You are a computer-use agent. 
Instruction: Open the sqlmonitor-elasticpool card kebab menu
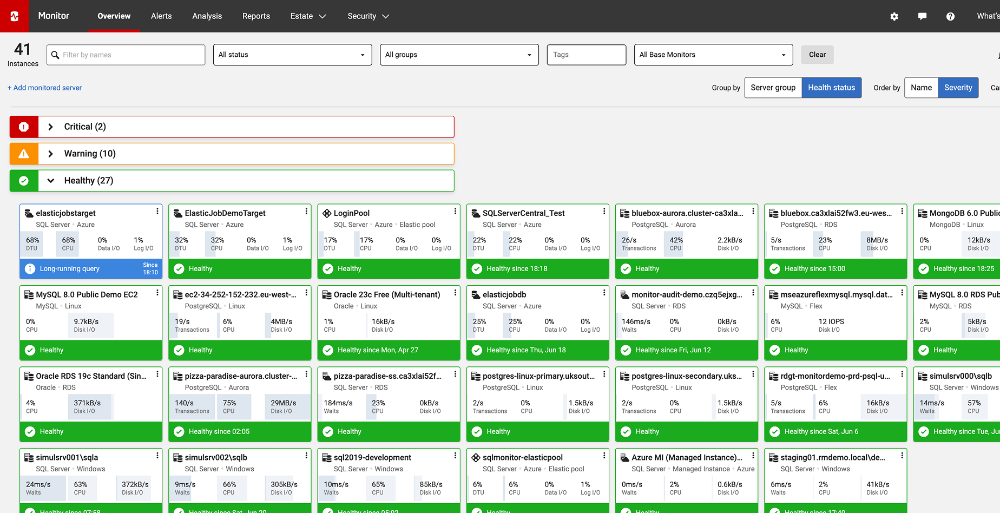pos(604,456)
